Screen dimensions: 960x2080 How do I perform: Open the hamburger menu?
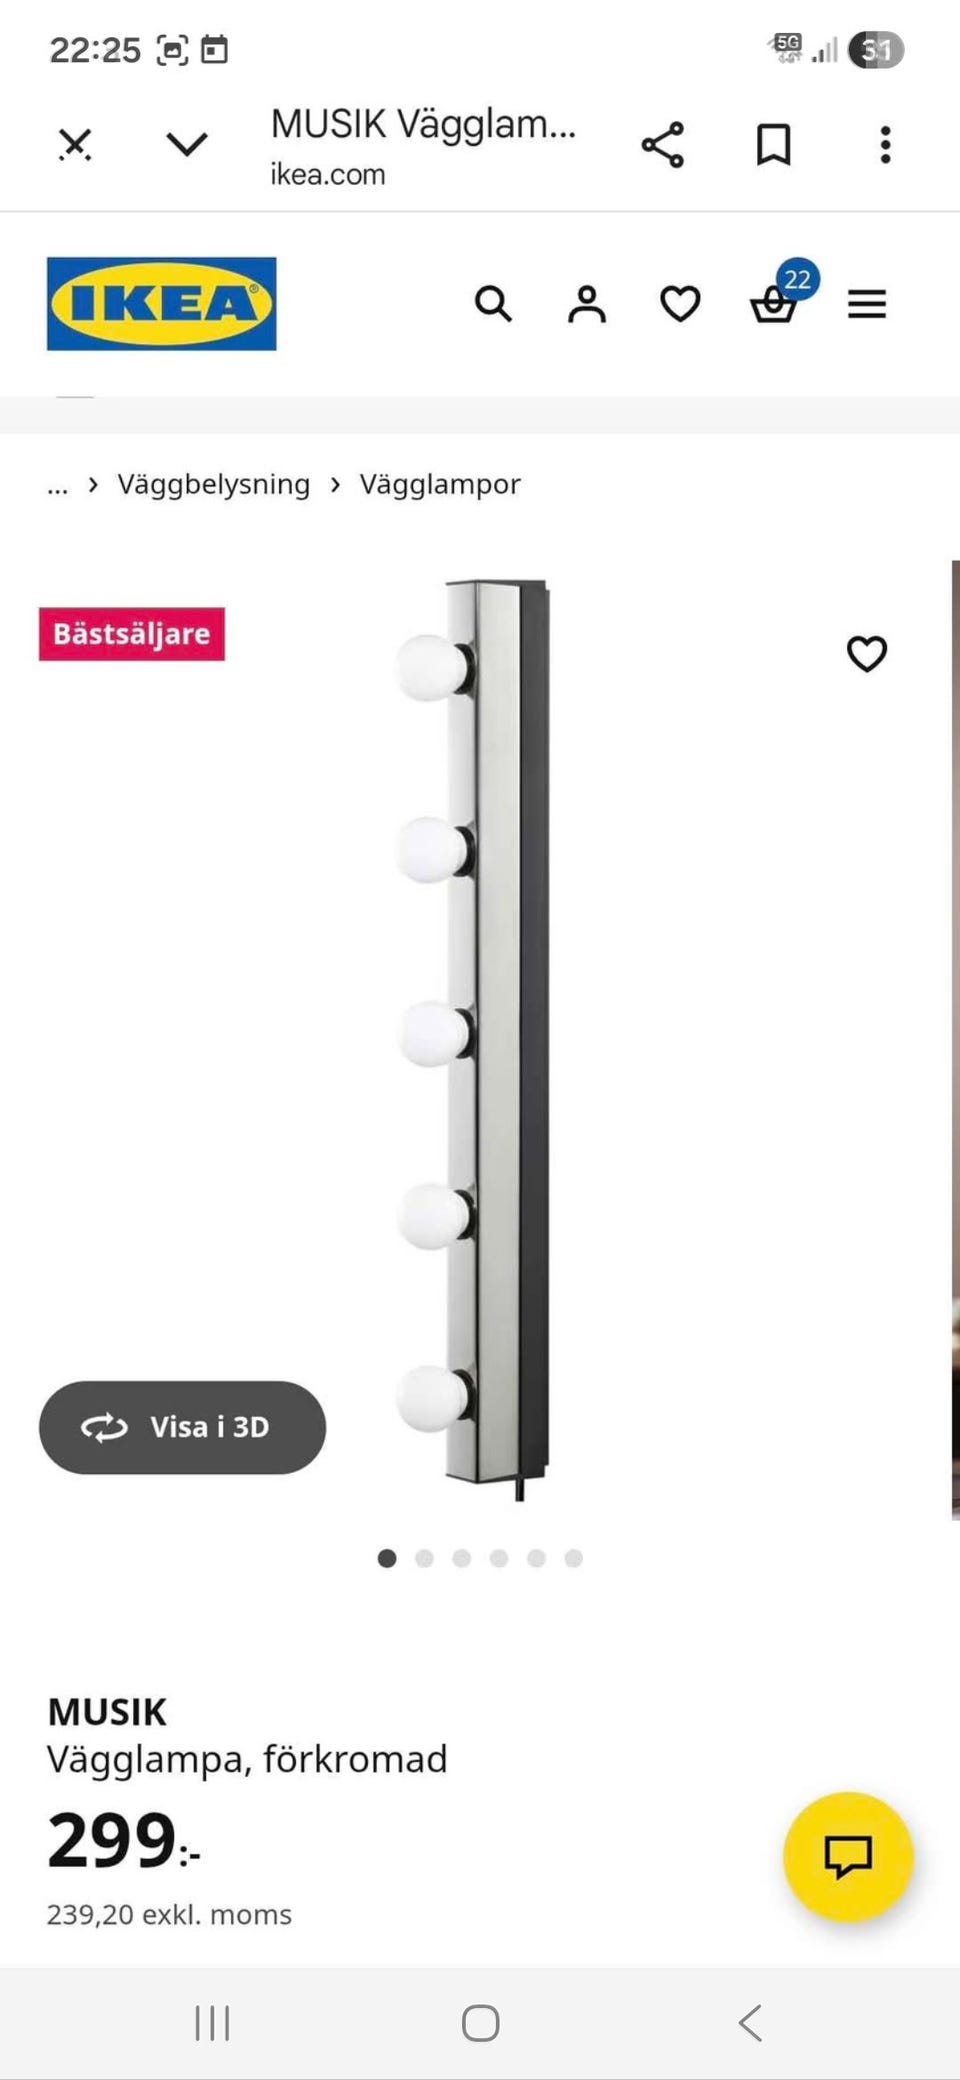coord(867,304)
